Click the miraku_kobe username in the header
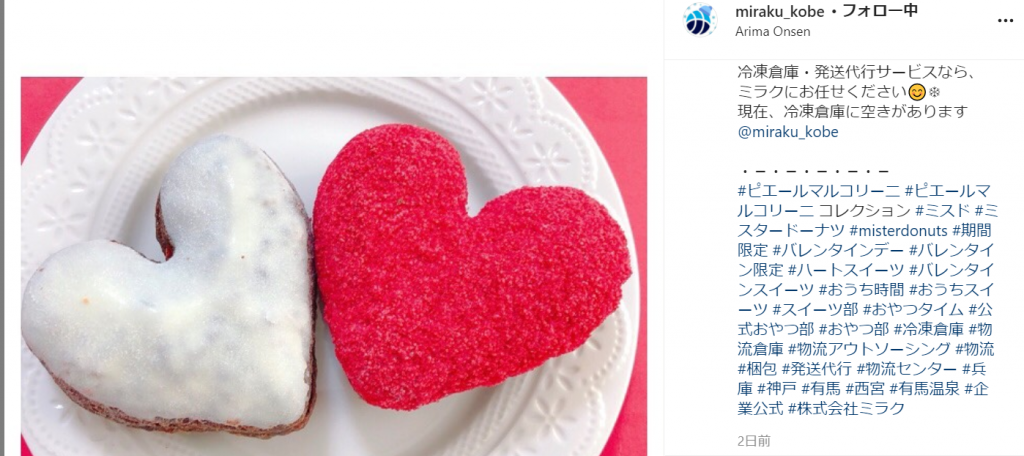Image resolution: width=1024 pixels, height=456 pixels. [779, 12]
